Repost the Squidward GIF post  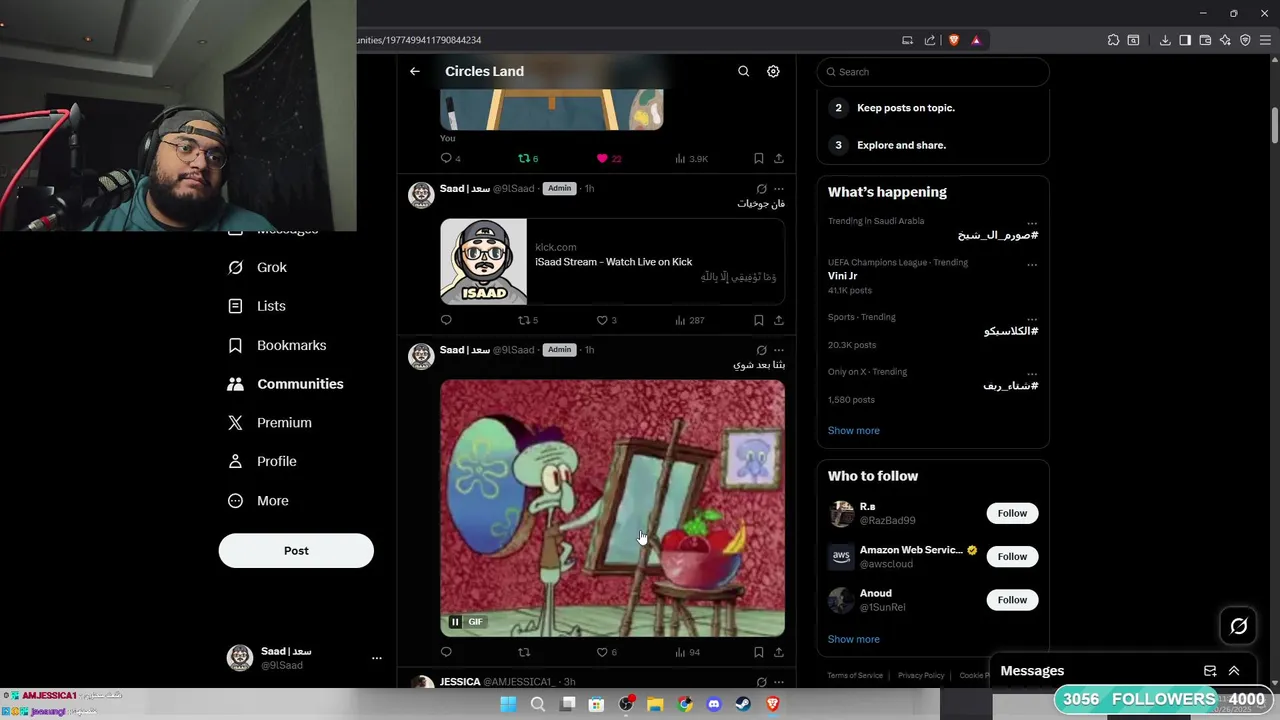pos(524,652)
